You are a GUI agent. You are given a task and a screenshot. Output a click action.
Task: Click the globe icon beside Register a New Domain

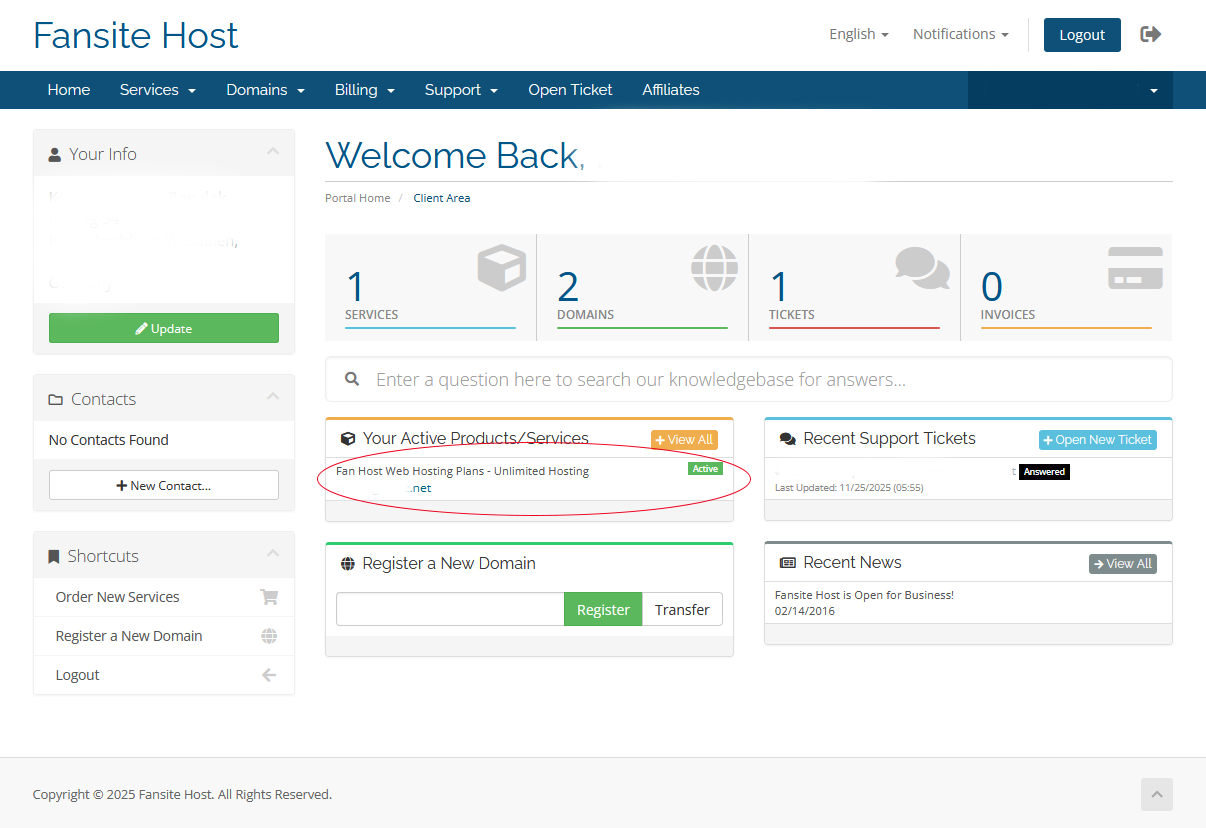pyautogui.click(x=268, y=636)
